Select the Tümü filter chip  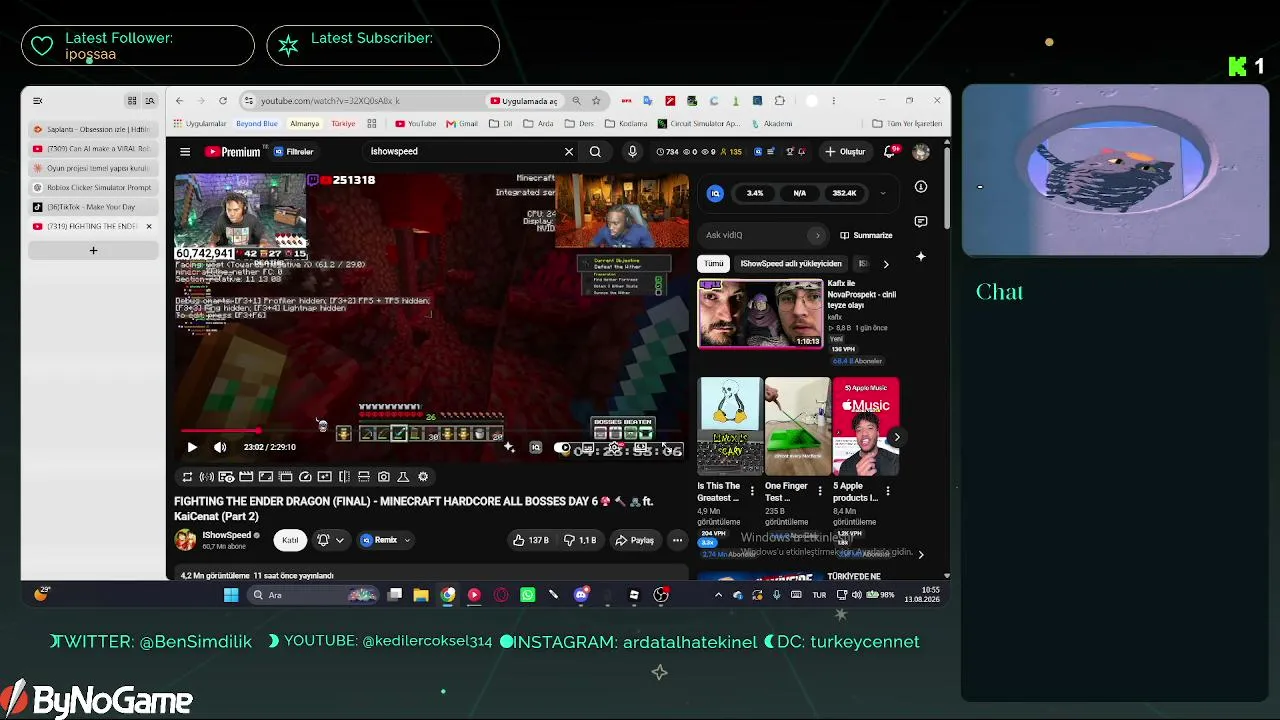713,264
